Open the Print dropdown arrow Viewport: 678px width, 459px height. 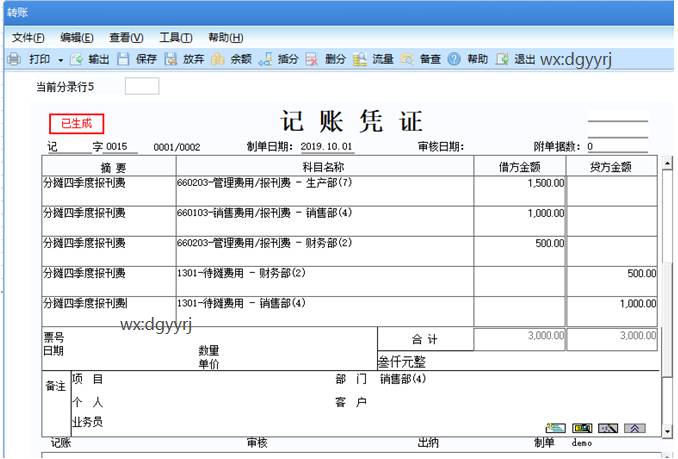click(x=60, y=60)
